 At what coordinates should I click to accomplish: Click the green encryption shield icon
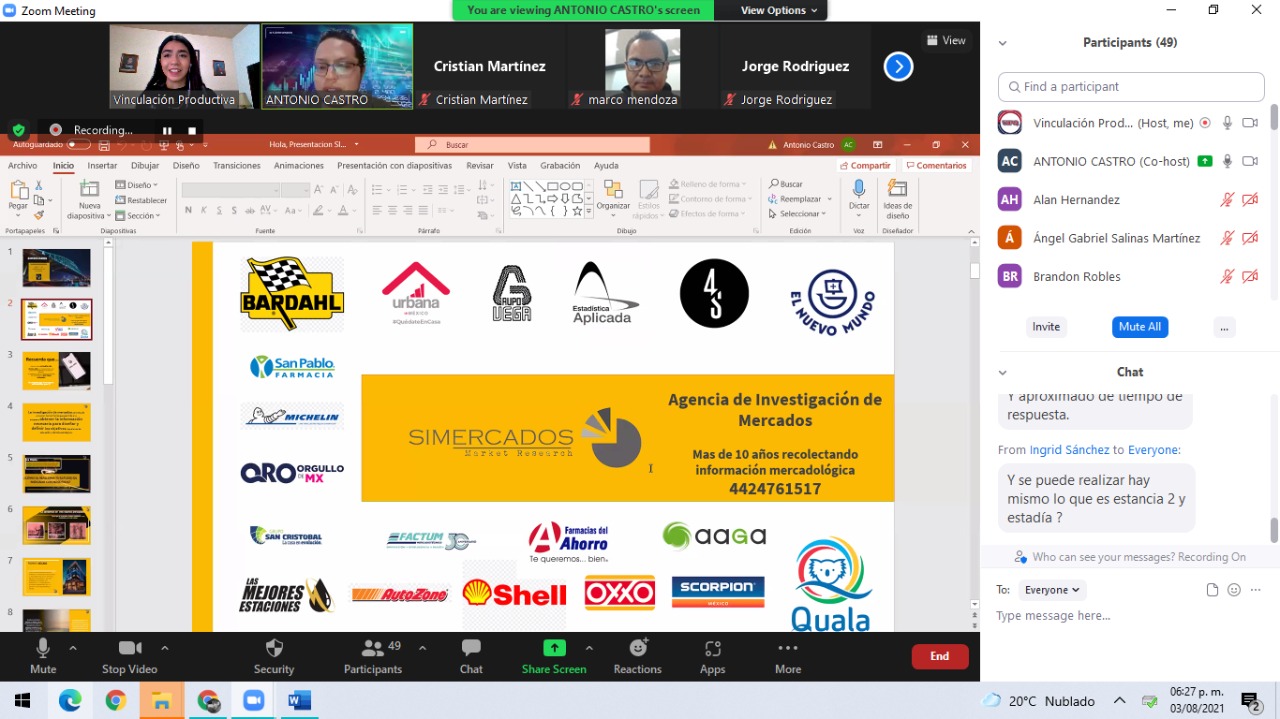(18, 130)
